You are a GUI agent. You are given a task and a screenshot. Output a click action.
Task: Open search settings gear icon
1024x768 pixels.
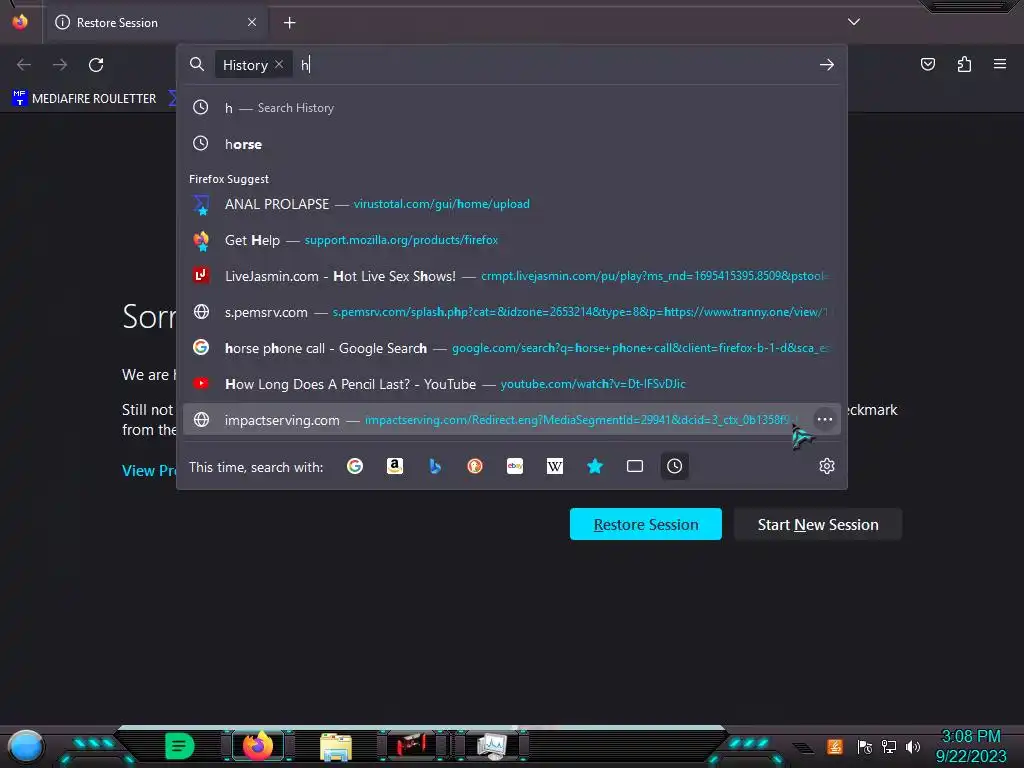[827, 466]
